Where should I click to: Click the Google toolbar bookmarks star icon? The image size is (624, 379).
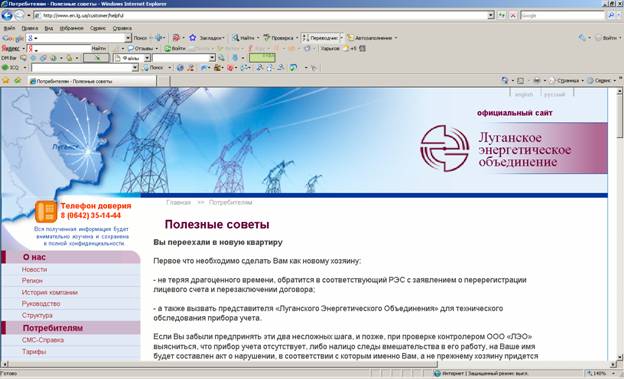pos(193,38)
